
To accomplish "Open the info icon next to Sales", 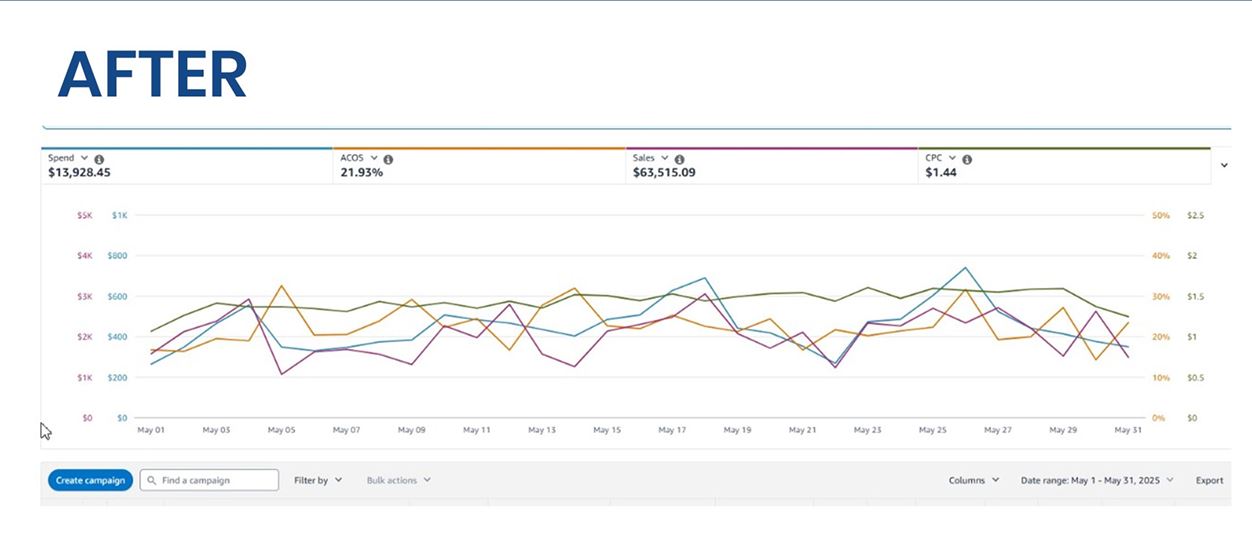I will (679, 159).
